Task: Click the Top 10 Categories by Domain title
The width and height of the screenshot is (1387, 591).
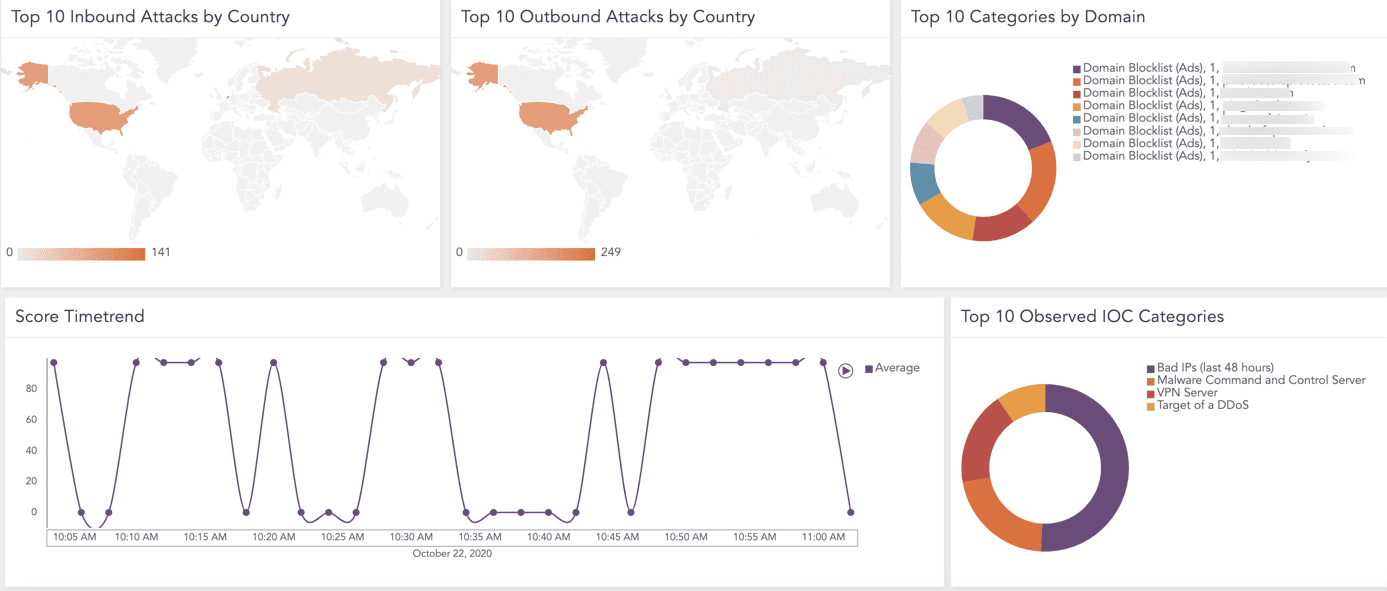Action: click(x=1028, y=16)
